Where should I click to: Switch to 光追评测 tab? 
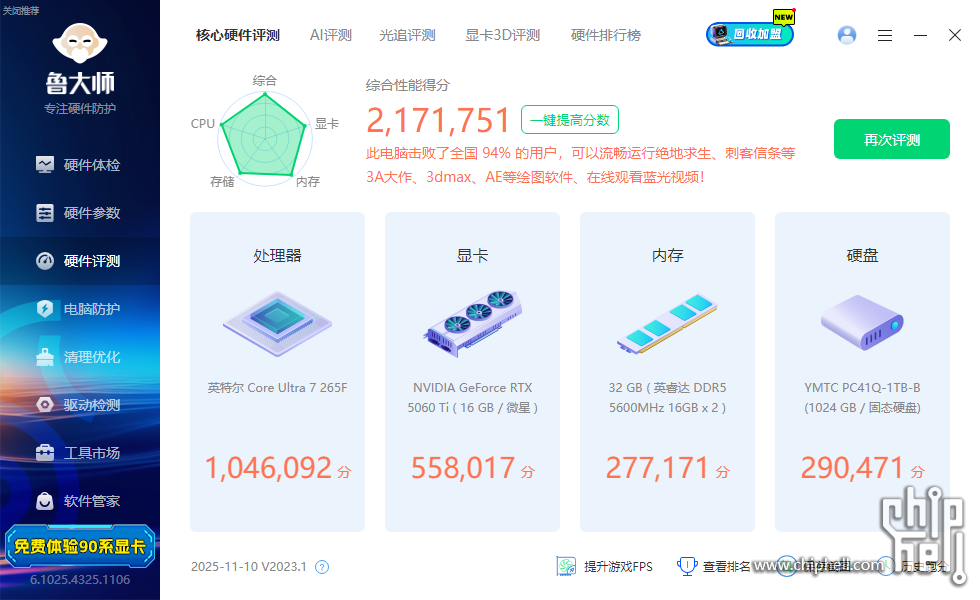(407, 36)
